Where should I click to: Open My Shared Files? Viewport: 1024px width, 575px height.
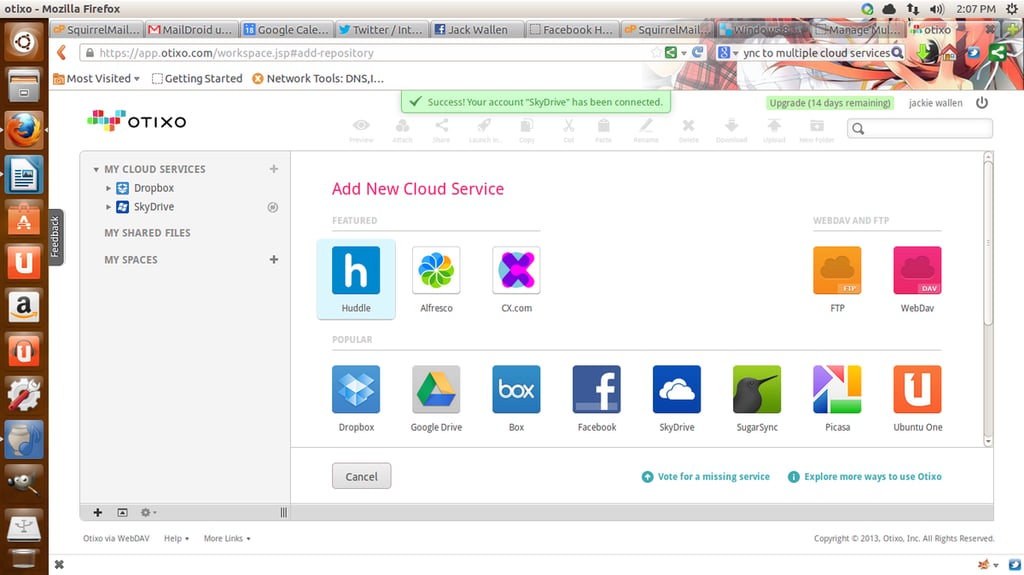[x=148, y=233]
